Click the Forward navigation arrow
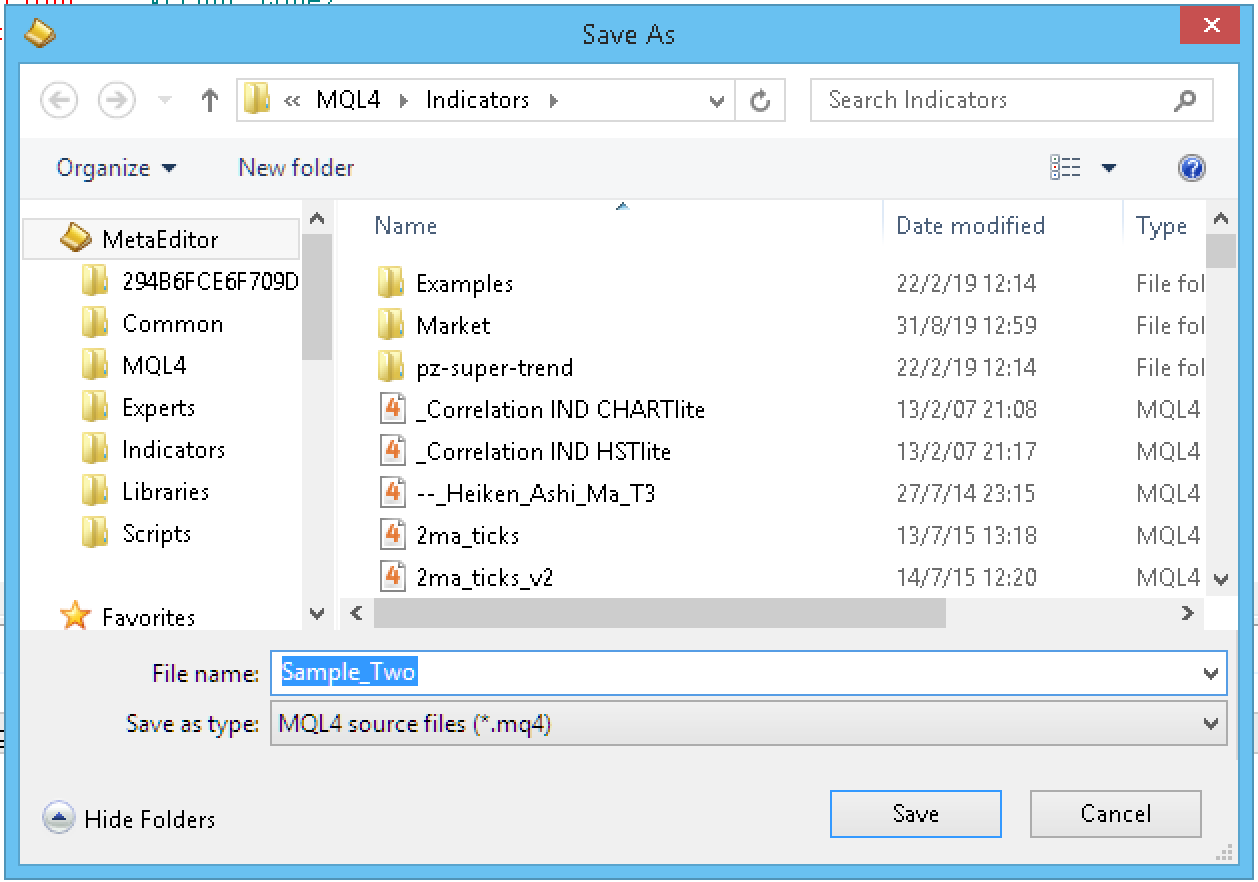This screenshot has height=882, width=1258. click(x=116, y=100)
